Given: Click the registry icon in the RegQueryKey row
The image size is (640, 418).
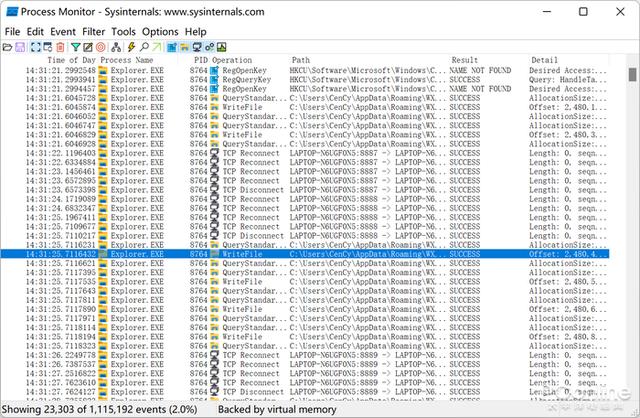Looking at the screenshot, I should pyautogui.click(x=214, y=80).
